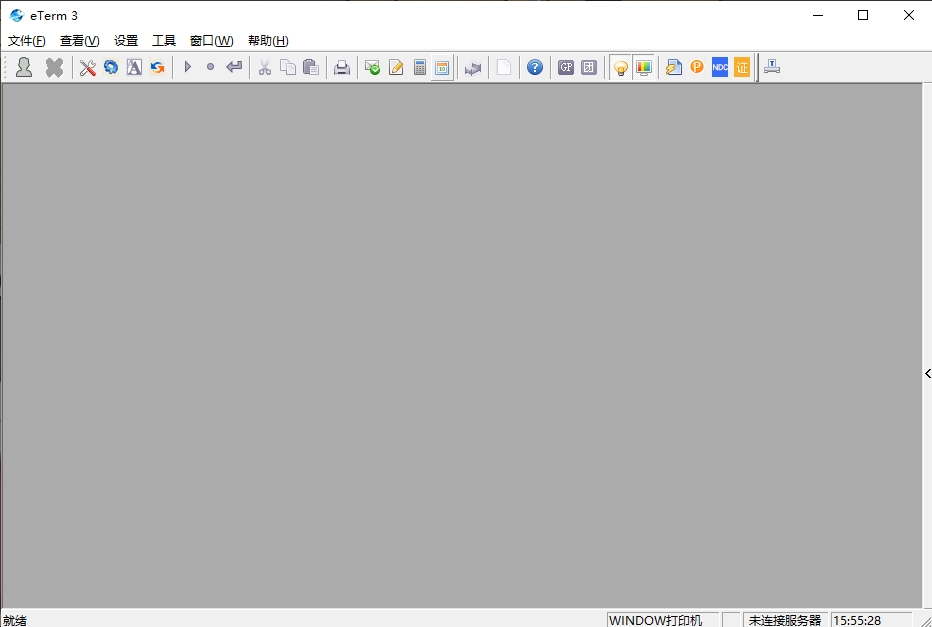Click the GP toolbar icon
Viewport: 932px width, 627px height.
pyautogui.click(x=566, y=67)
